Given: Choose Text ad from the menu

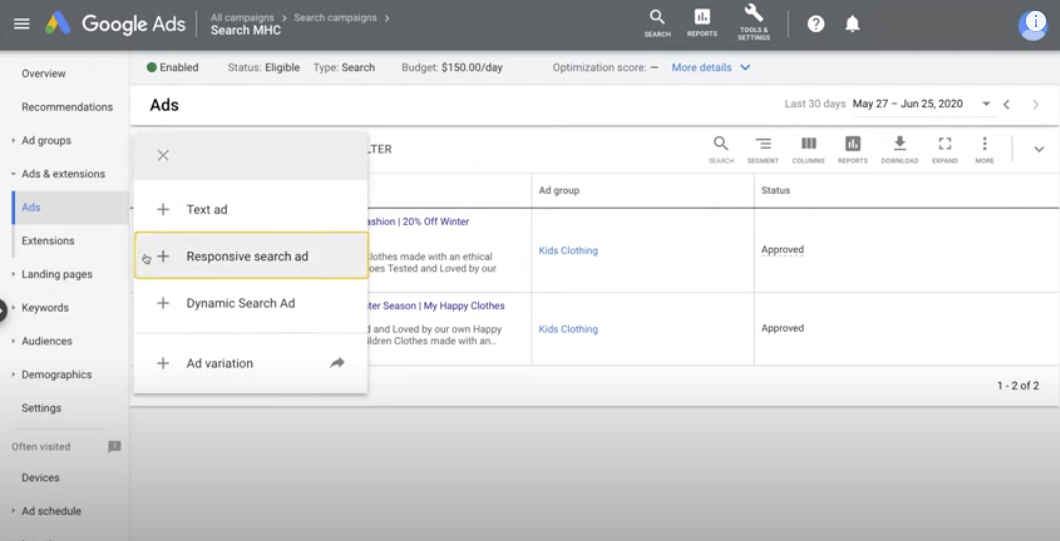Looking at the screenshot, I should coord(251,209).
